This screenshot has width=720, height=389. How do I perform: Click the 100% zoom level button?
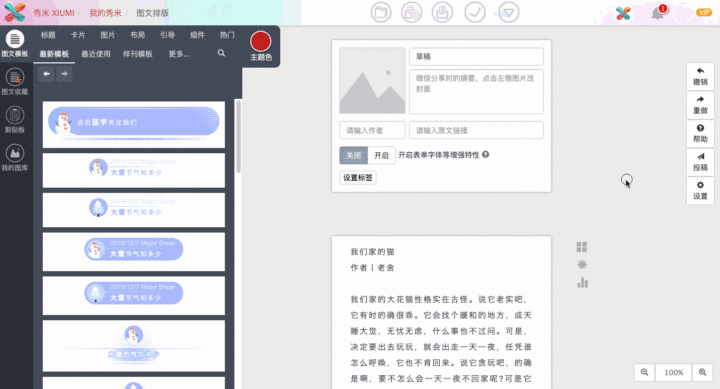674,372
